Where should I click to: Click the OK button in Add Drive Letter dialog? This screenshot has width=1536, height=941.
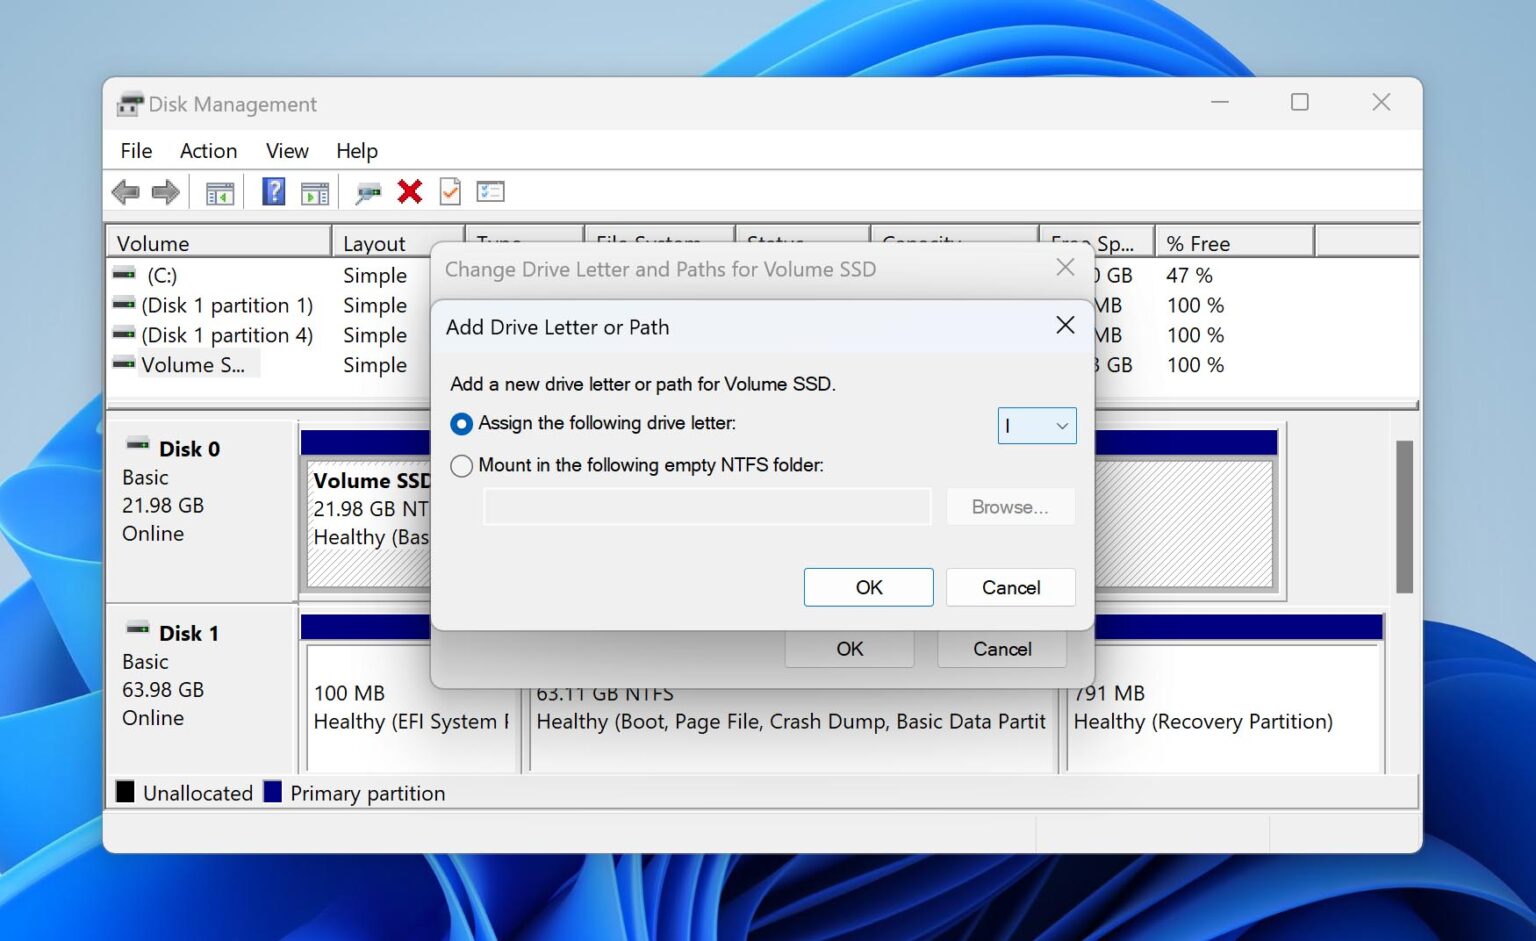pos(868,587)
